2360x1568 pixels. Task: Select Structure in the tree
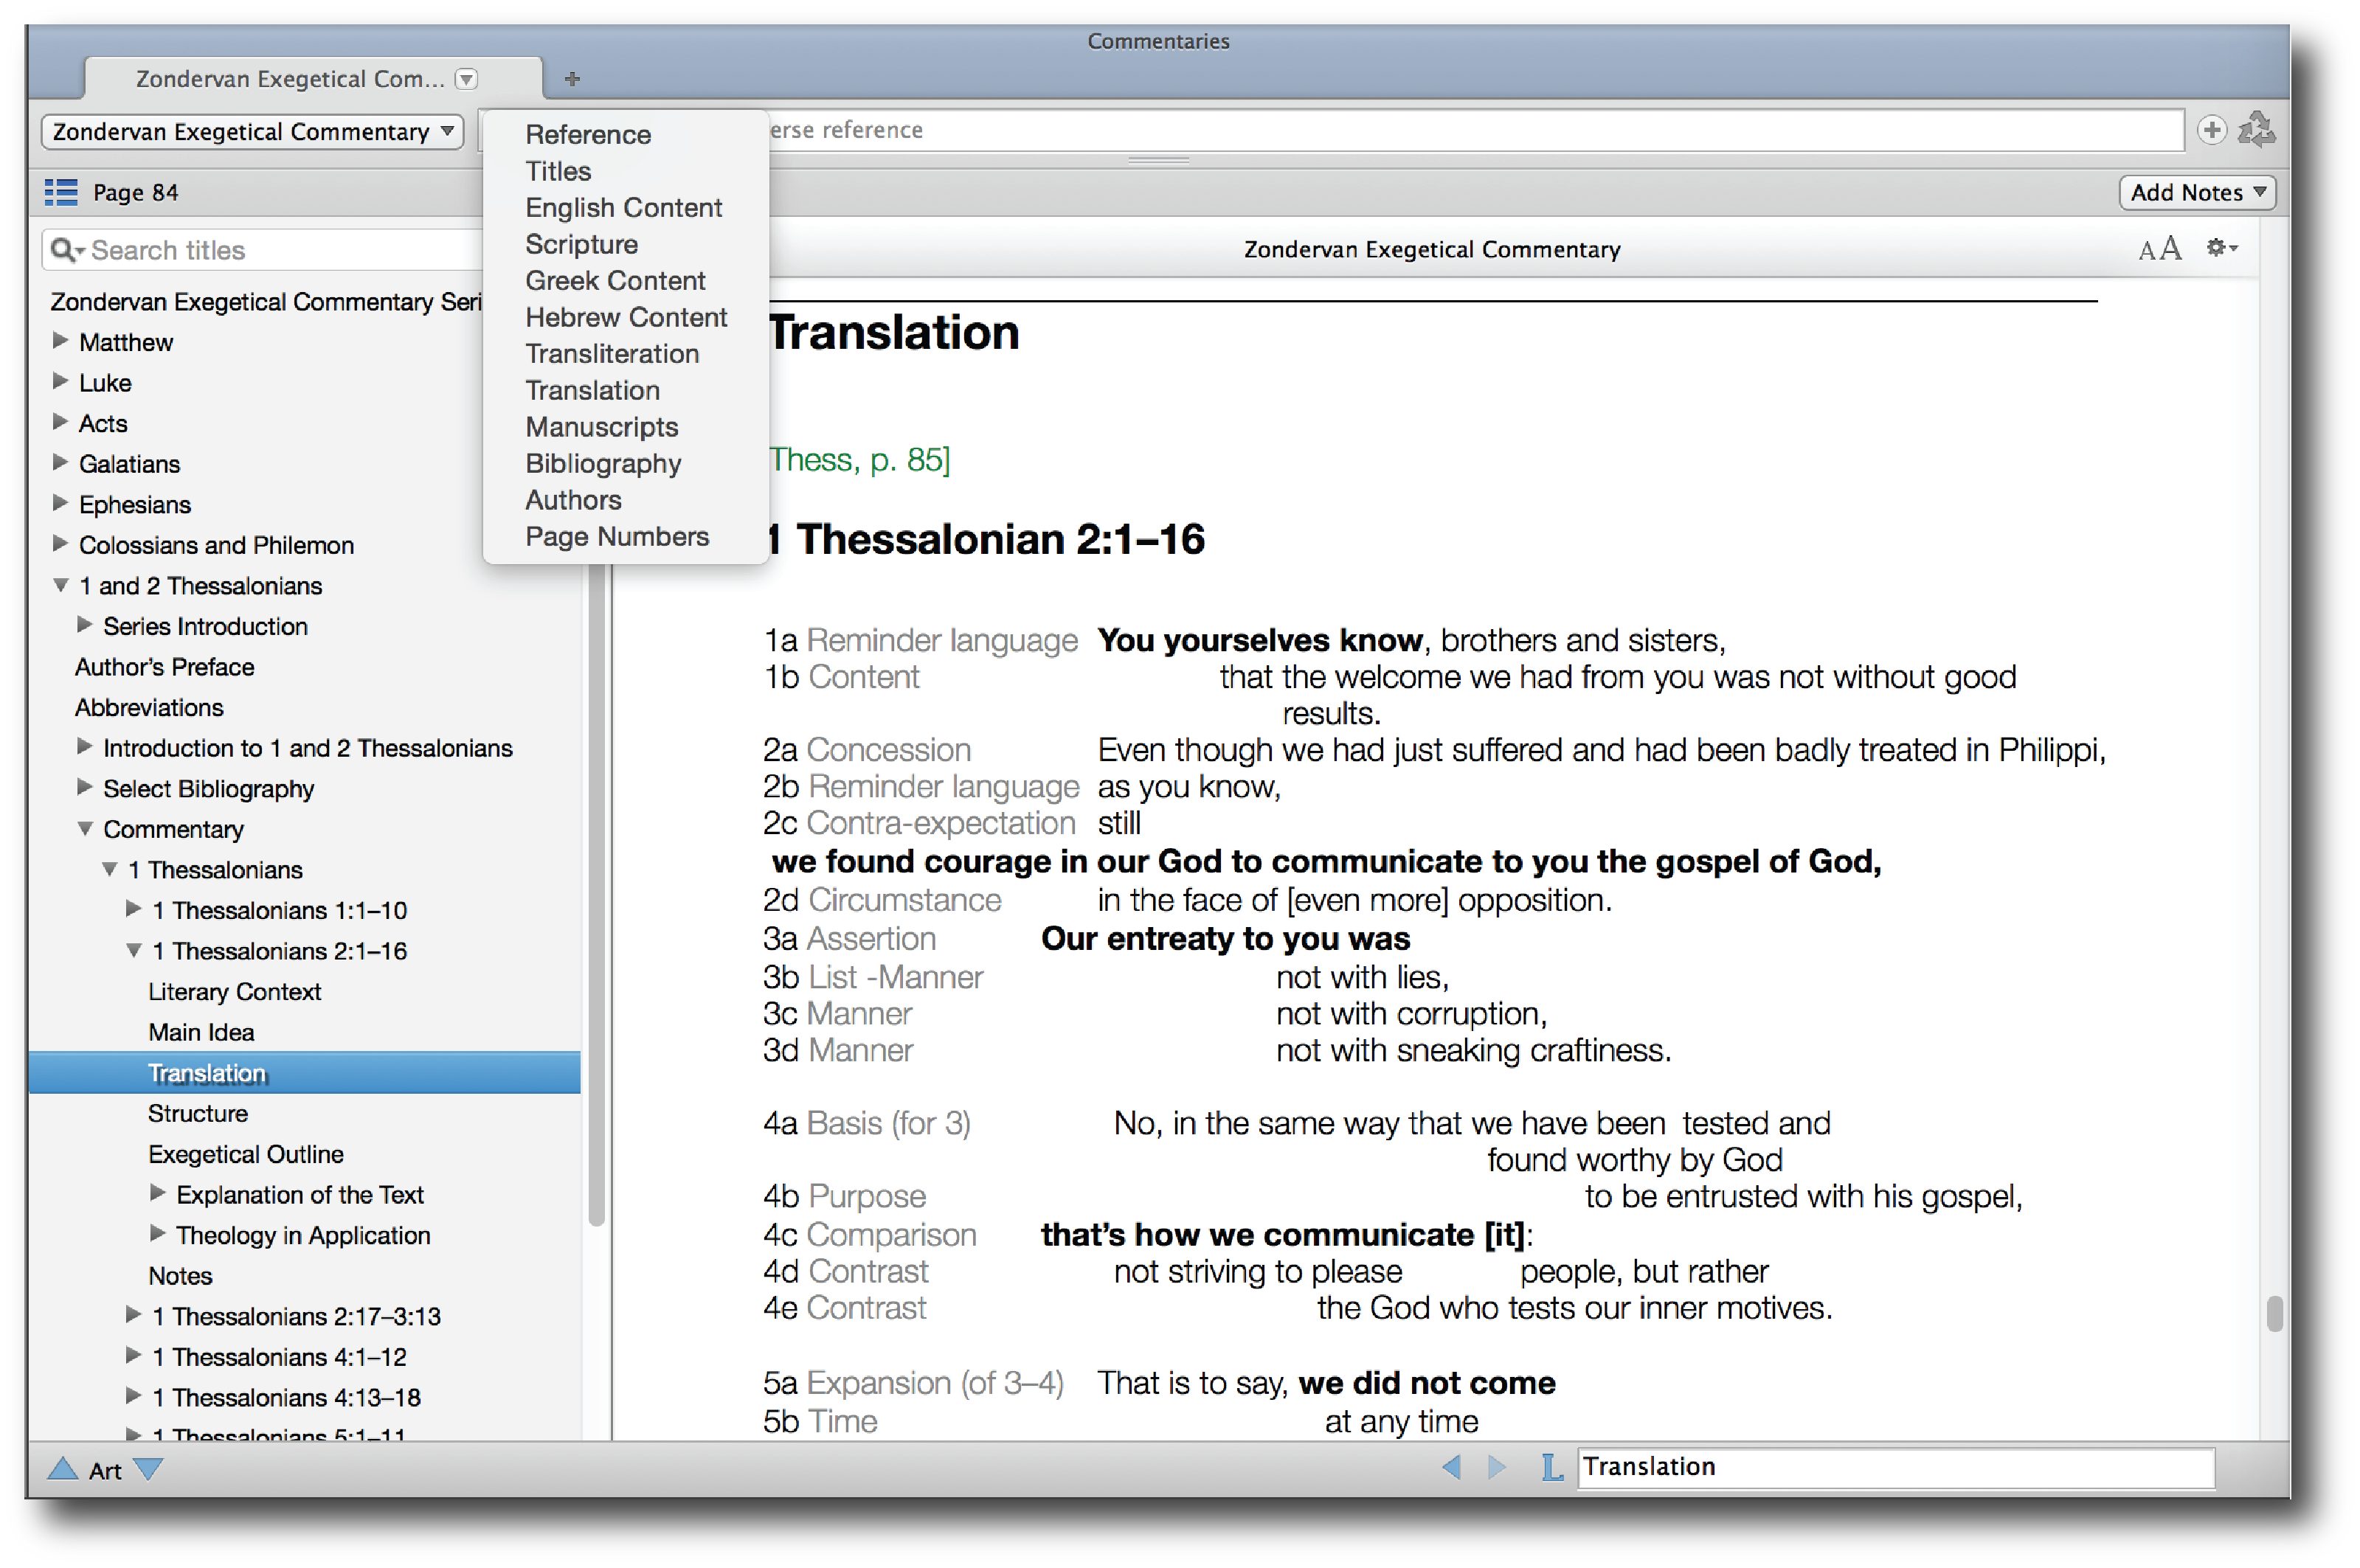198,1113
